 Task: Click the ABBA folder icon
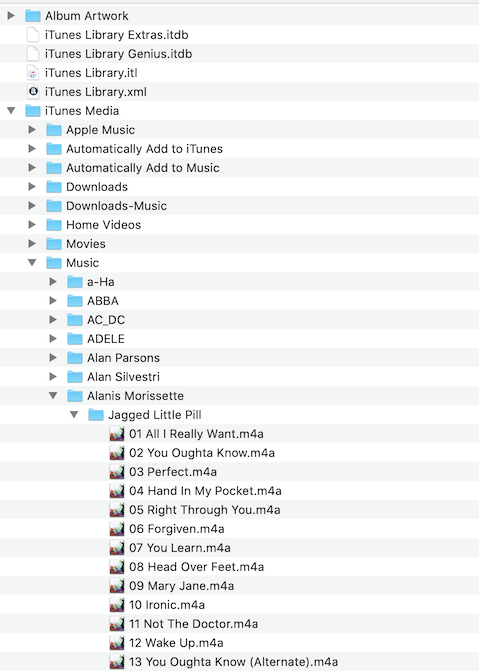75,301
